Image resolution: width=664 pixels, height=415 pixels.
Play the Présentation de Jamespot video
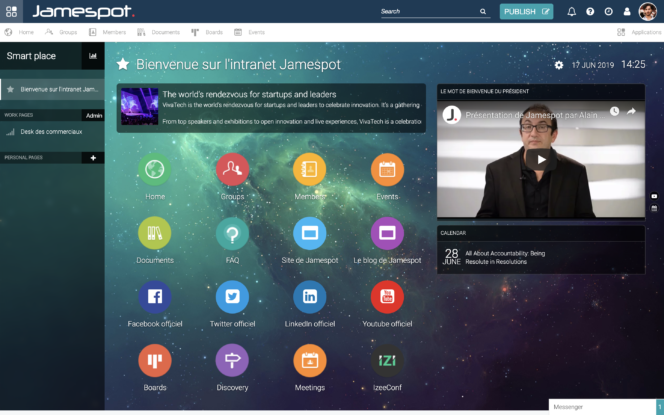pyautogui.click(x=541, y=158)
